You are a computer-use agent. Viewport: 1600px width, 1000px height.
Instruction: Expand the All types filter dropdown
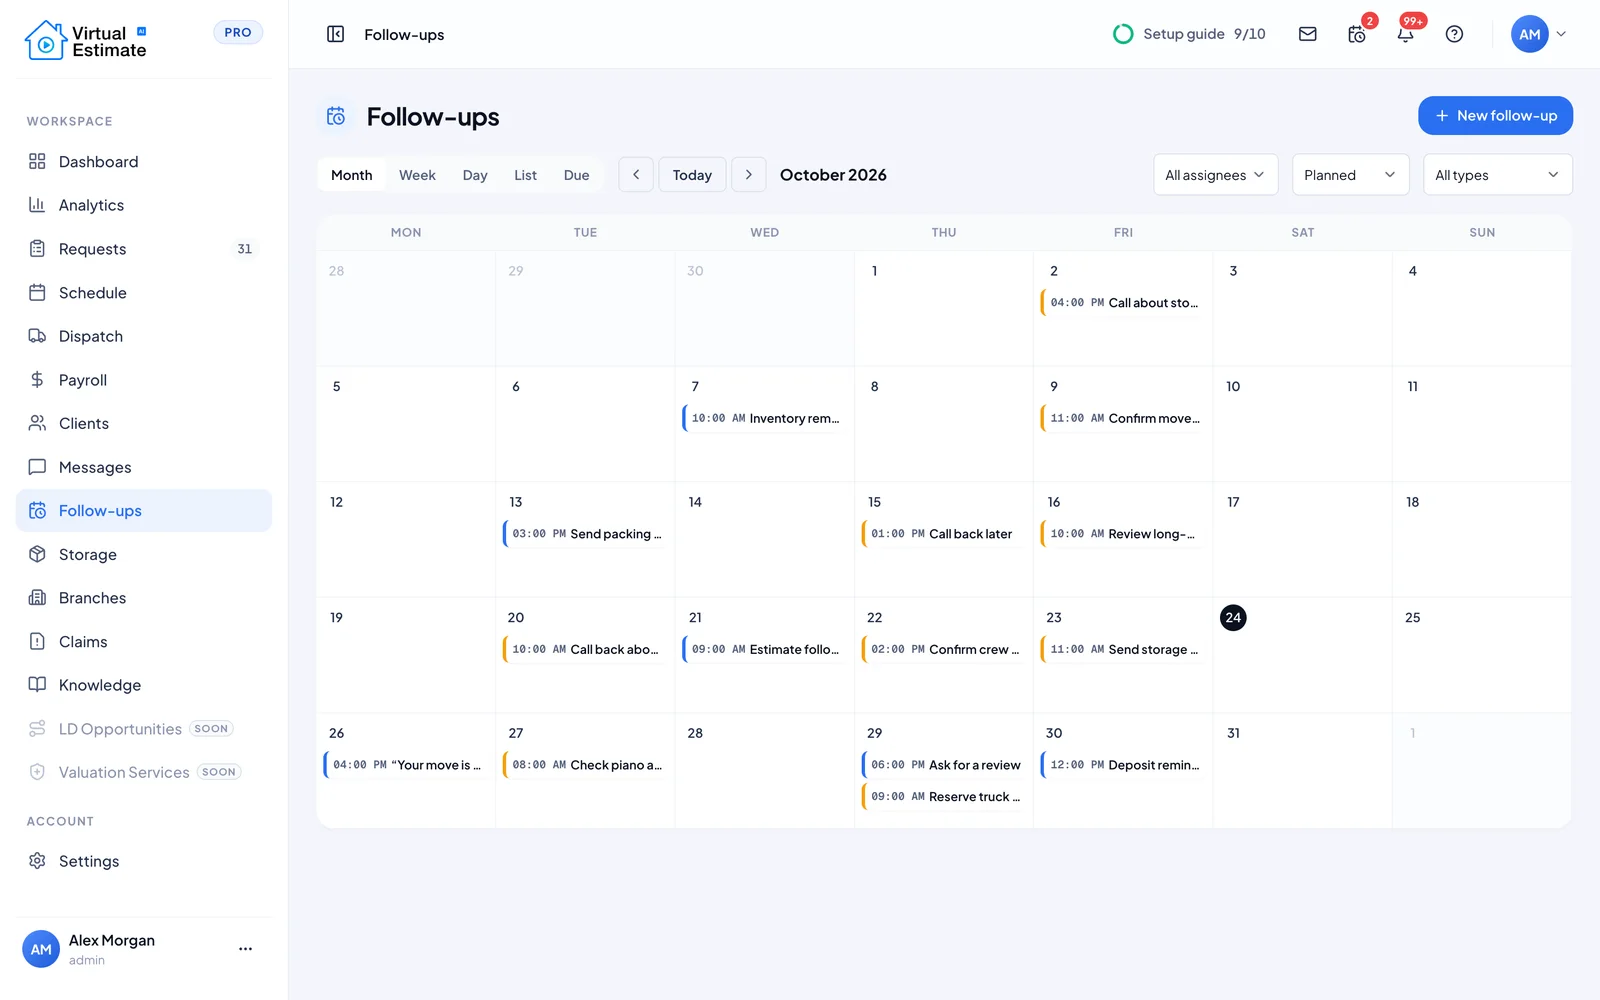click(x=1497, y=175)
